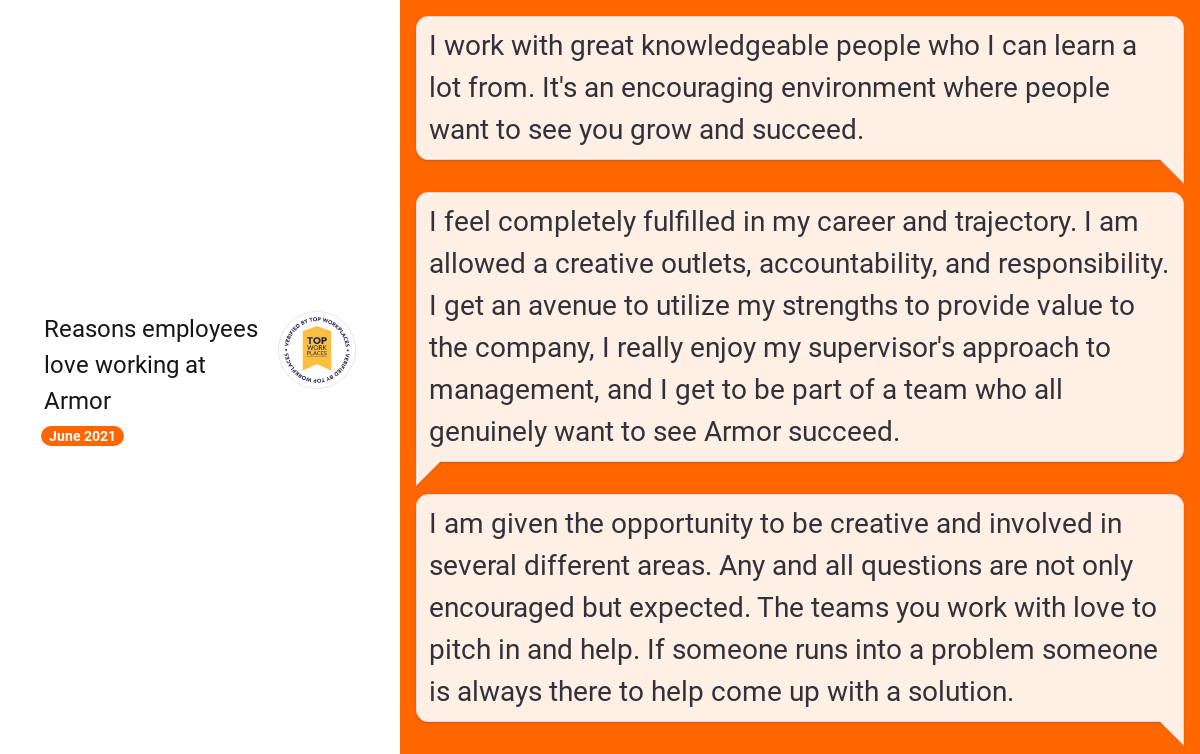Click the tail pointer of the third quote bubble
Viewport: 1200px width, 754px height.
(1171, 733)
